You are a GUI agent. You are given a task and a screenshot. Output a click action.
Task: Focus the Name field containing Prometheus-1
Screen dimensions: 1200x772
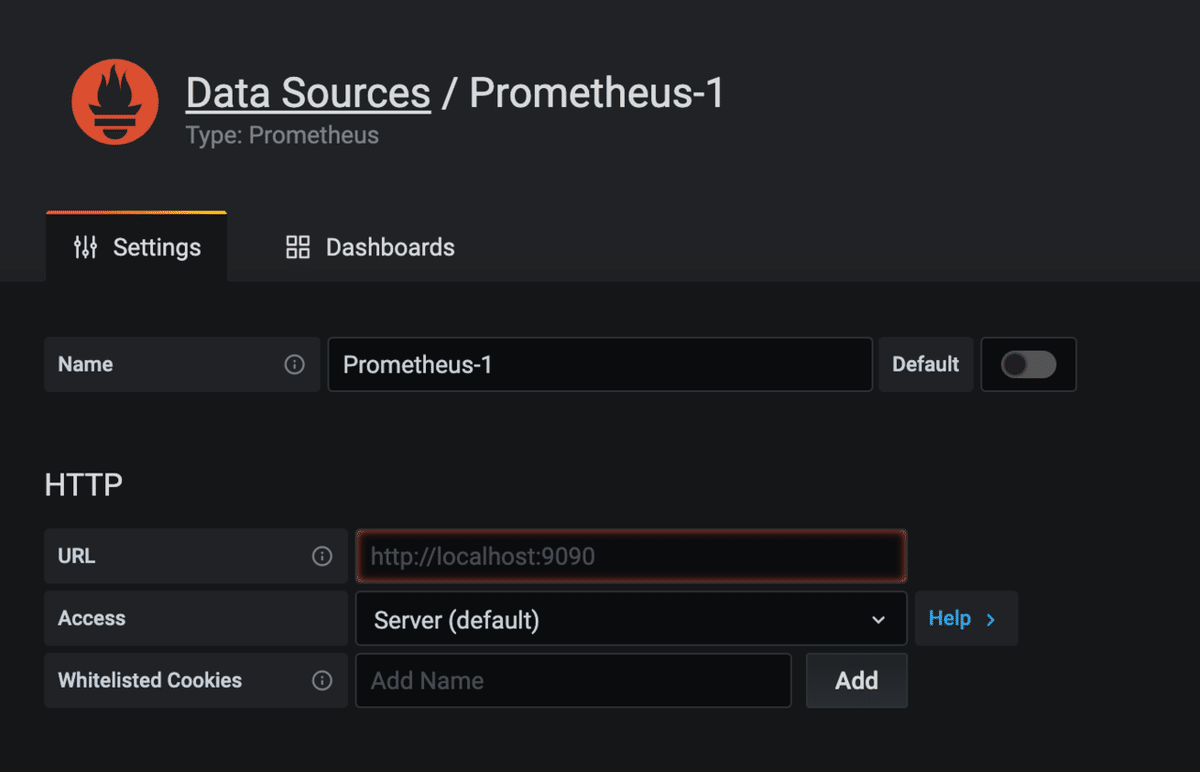click(600, 364)
